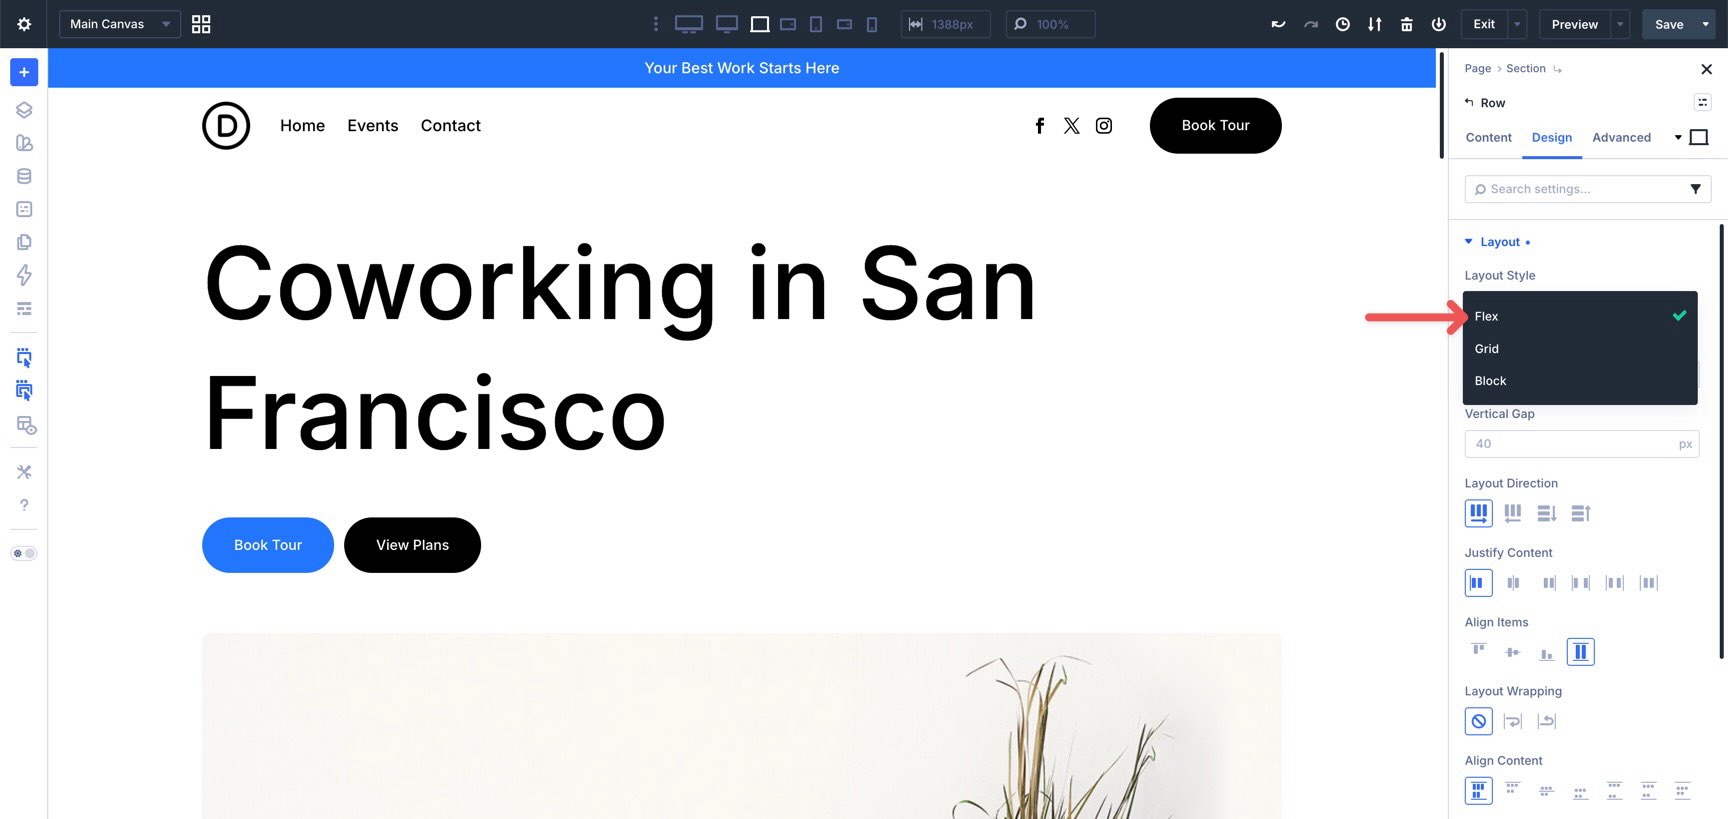
Task: Click the Section breadcrumb link
Action: 1526,68
